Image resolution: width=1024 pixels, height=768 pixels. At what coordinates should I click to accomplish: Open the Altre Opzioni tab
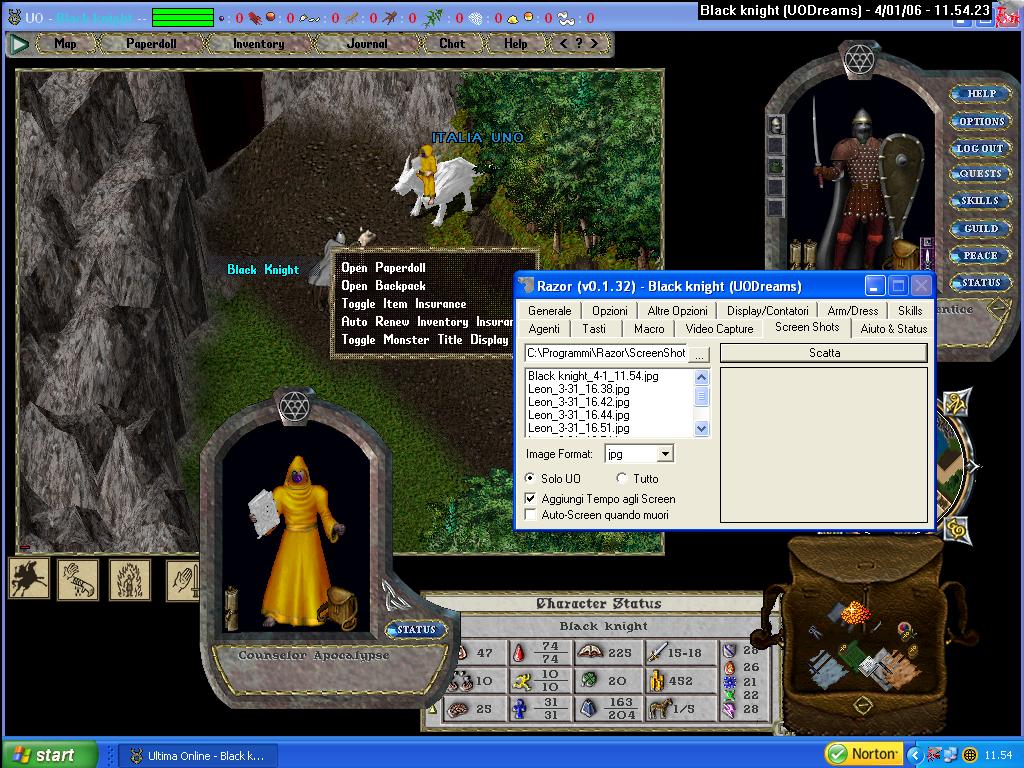[677, 311]
